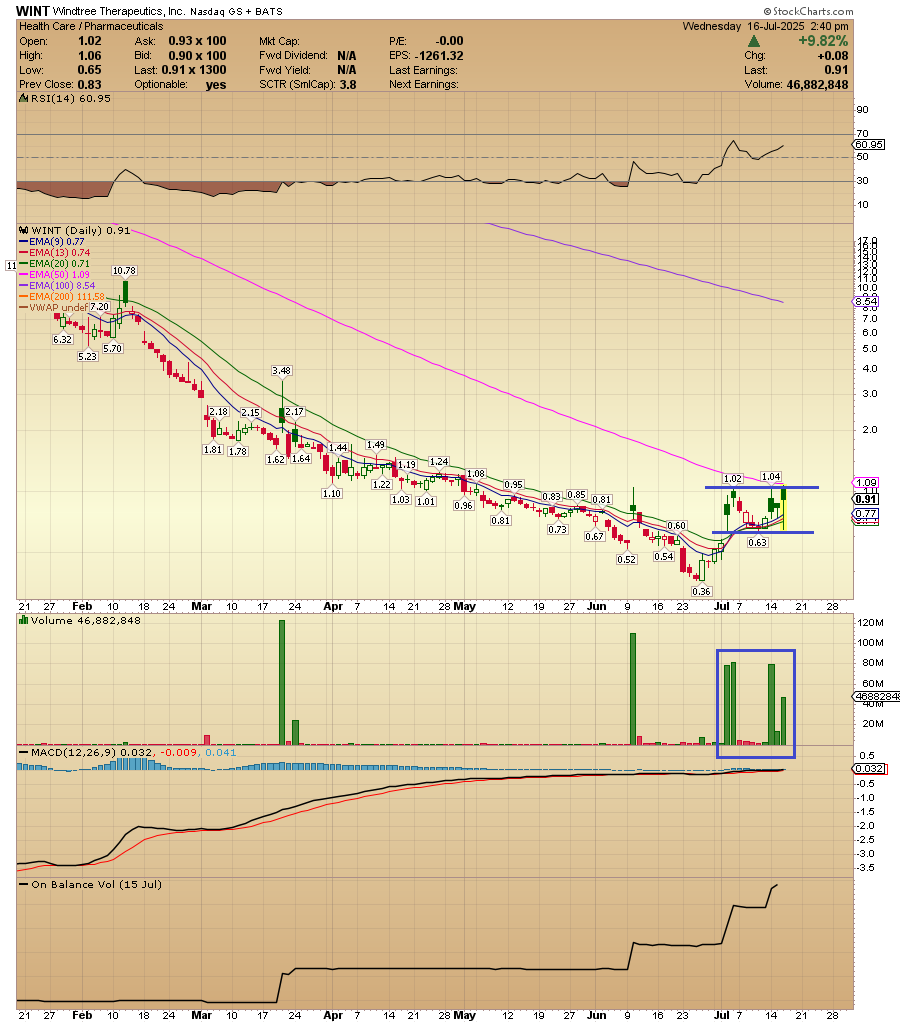The width and height of the screenshot is (900, 1023).
Task: Click the 0.36 low price label
Action: [x=702, y=592]
